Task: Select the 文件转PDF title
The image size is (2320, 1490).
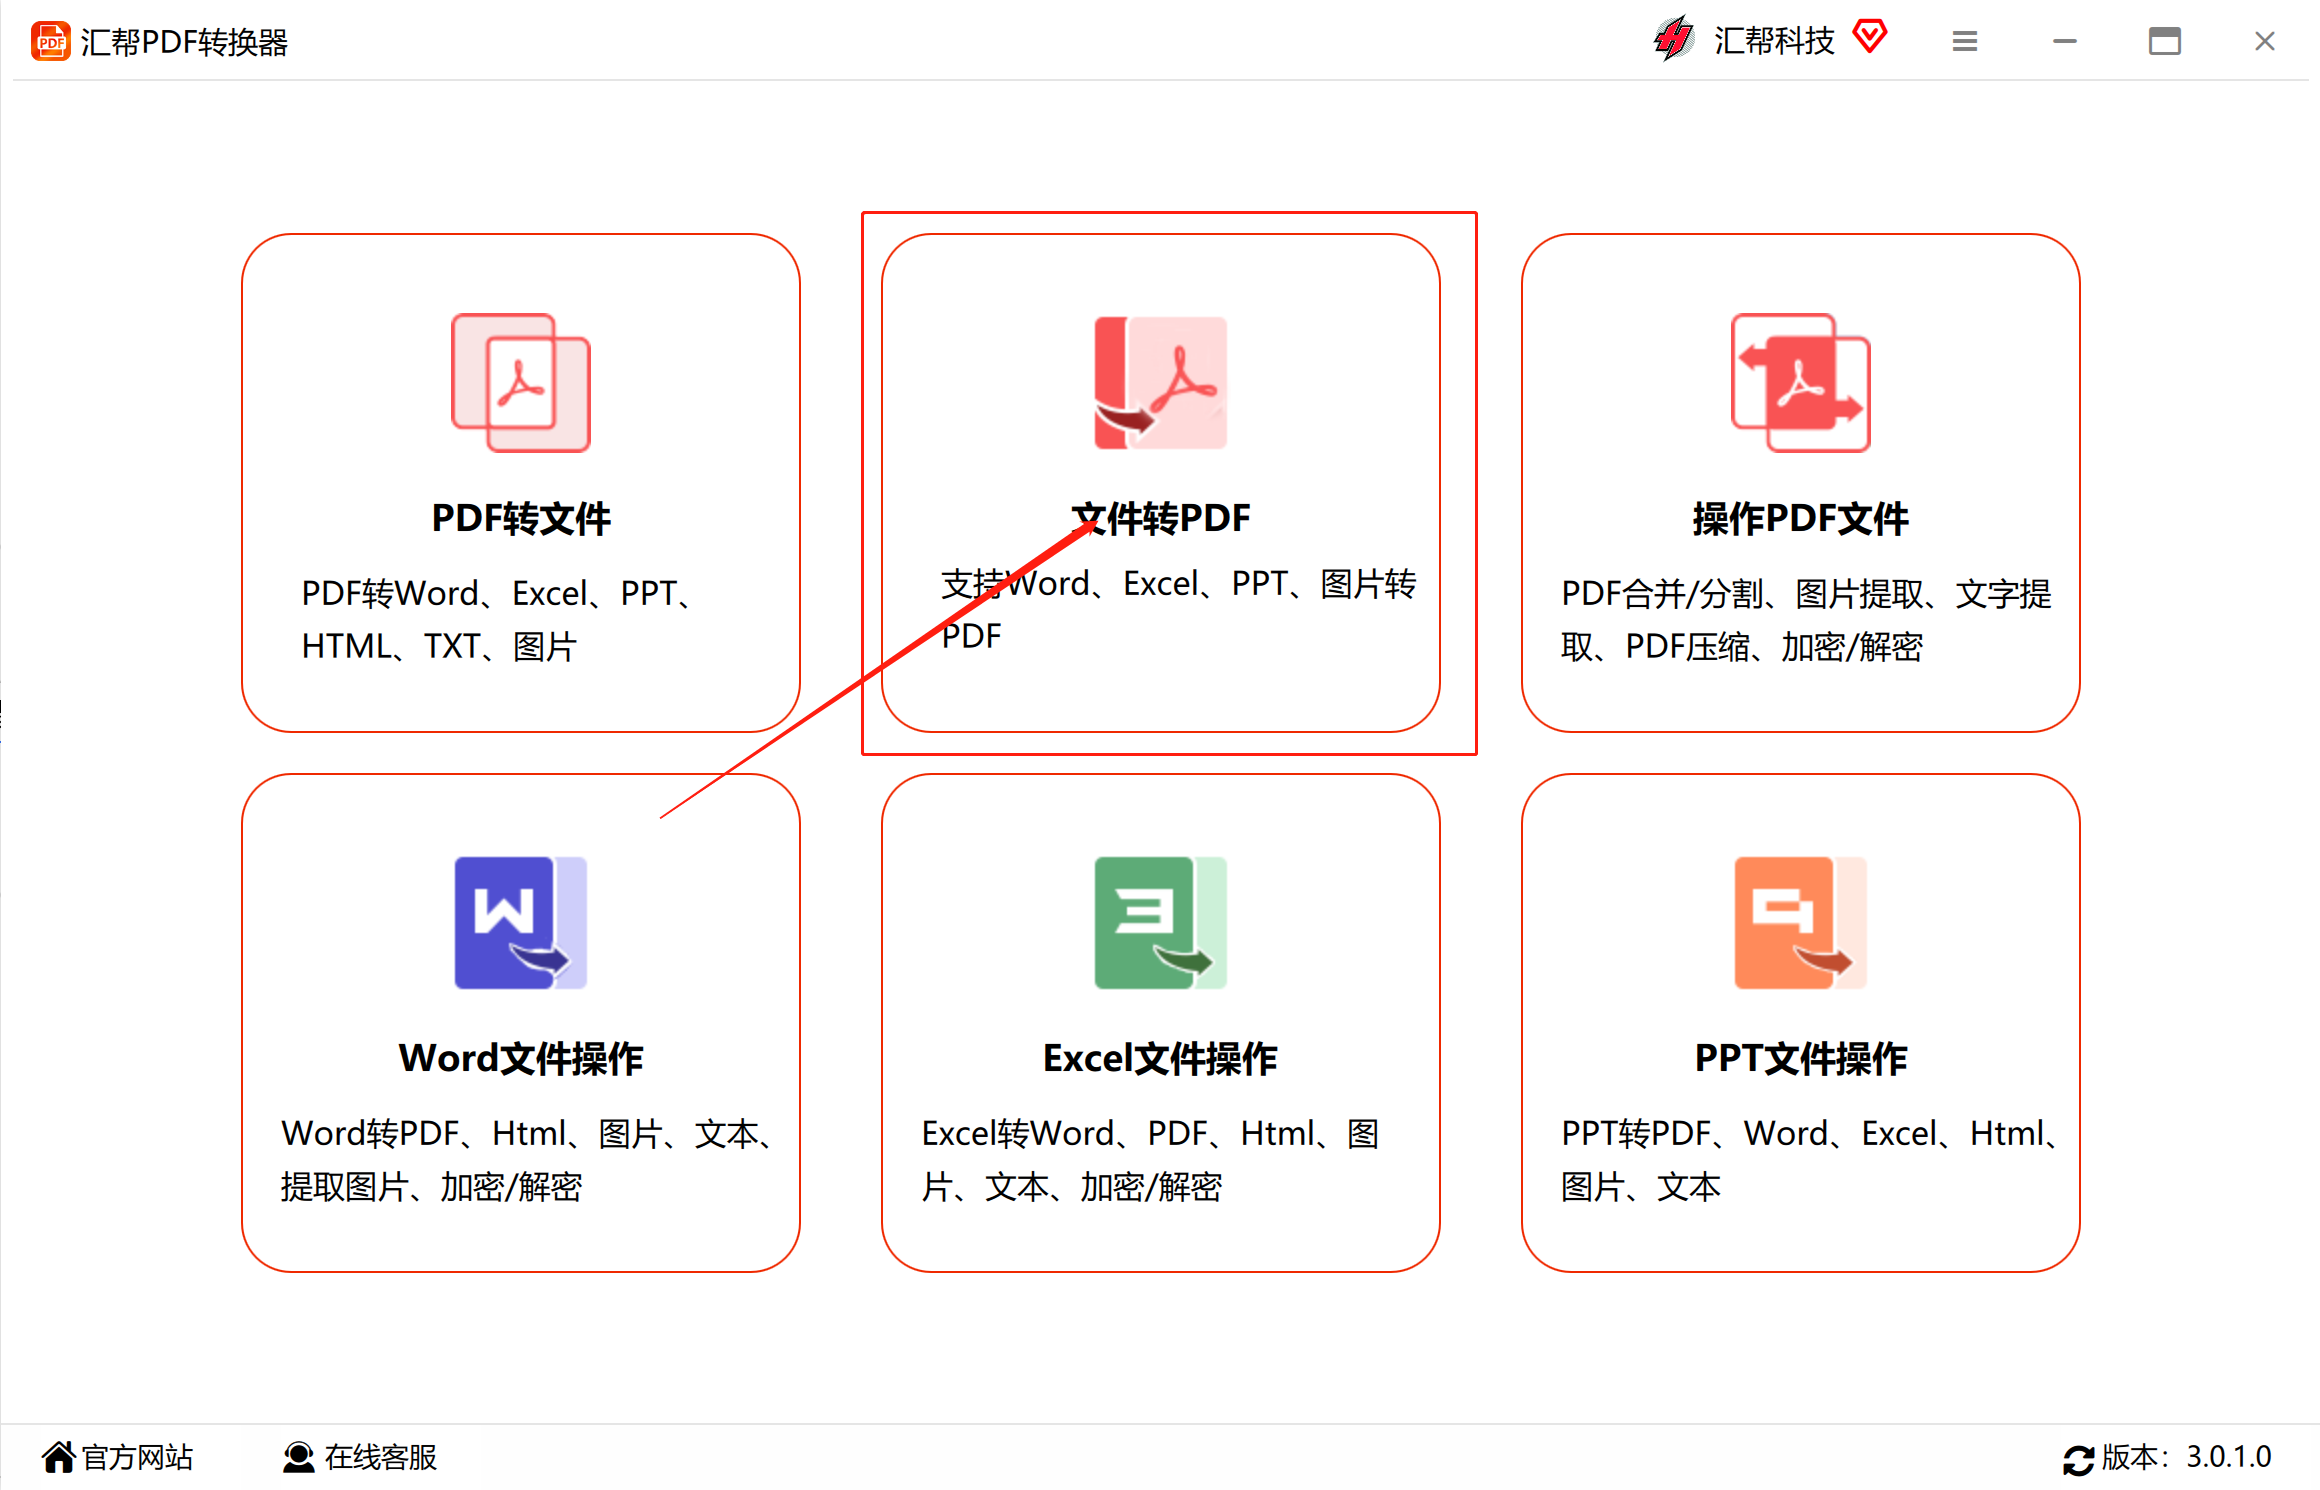Action: pyautogui.click(x=1160, y=518)
